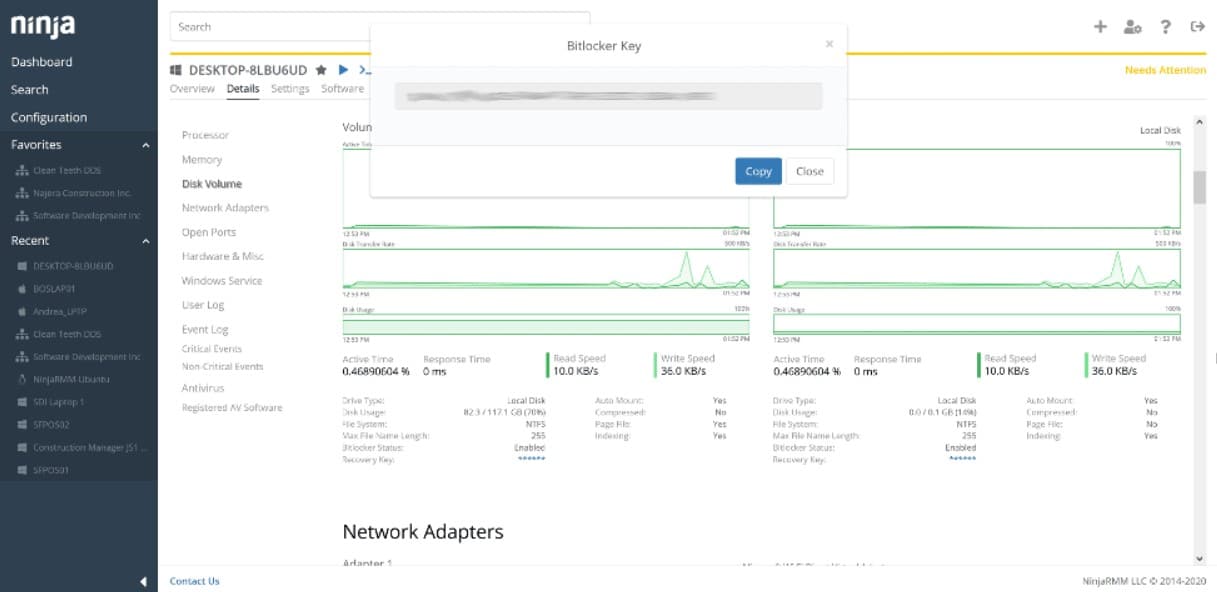The height and width of the screenshot is (592, 1217).
Task: Collapse the Favorites section
Action: [145, 145]
